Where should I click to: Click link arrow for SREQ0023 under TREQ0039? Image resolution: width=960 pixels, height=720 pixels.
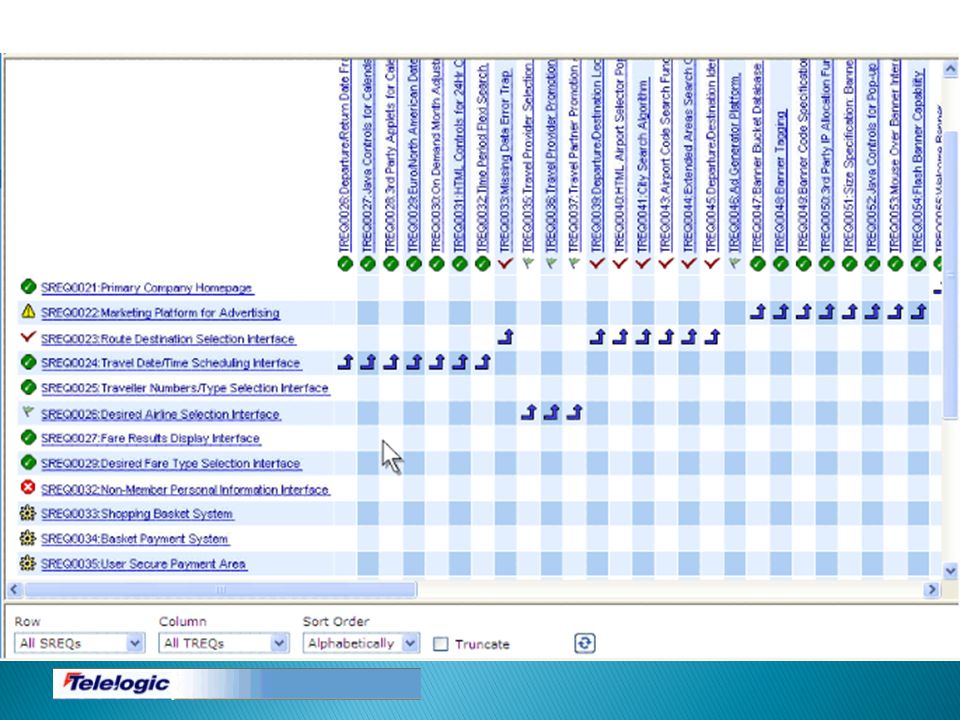[597, 337]
